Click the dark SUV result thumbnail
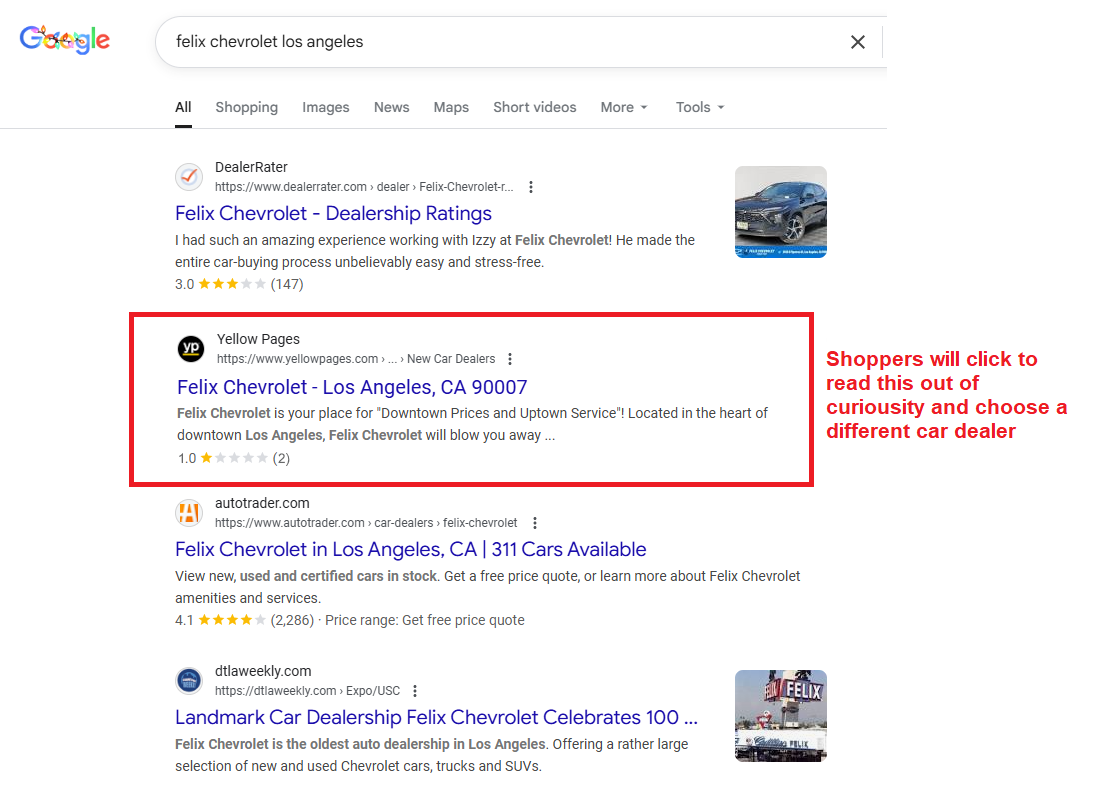The image size is (1095, 794). pos(781,212)
